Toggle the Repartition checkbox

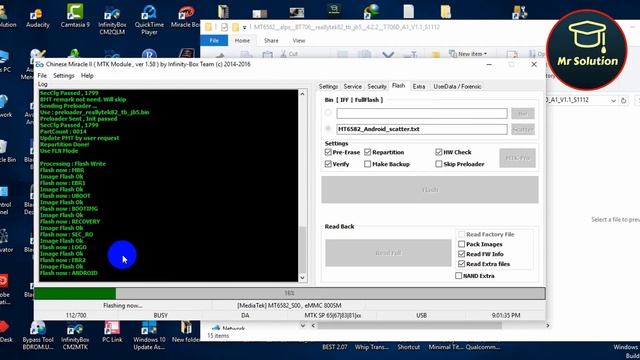[x=367, y=152]
